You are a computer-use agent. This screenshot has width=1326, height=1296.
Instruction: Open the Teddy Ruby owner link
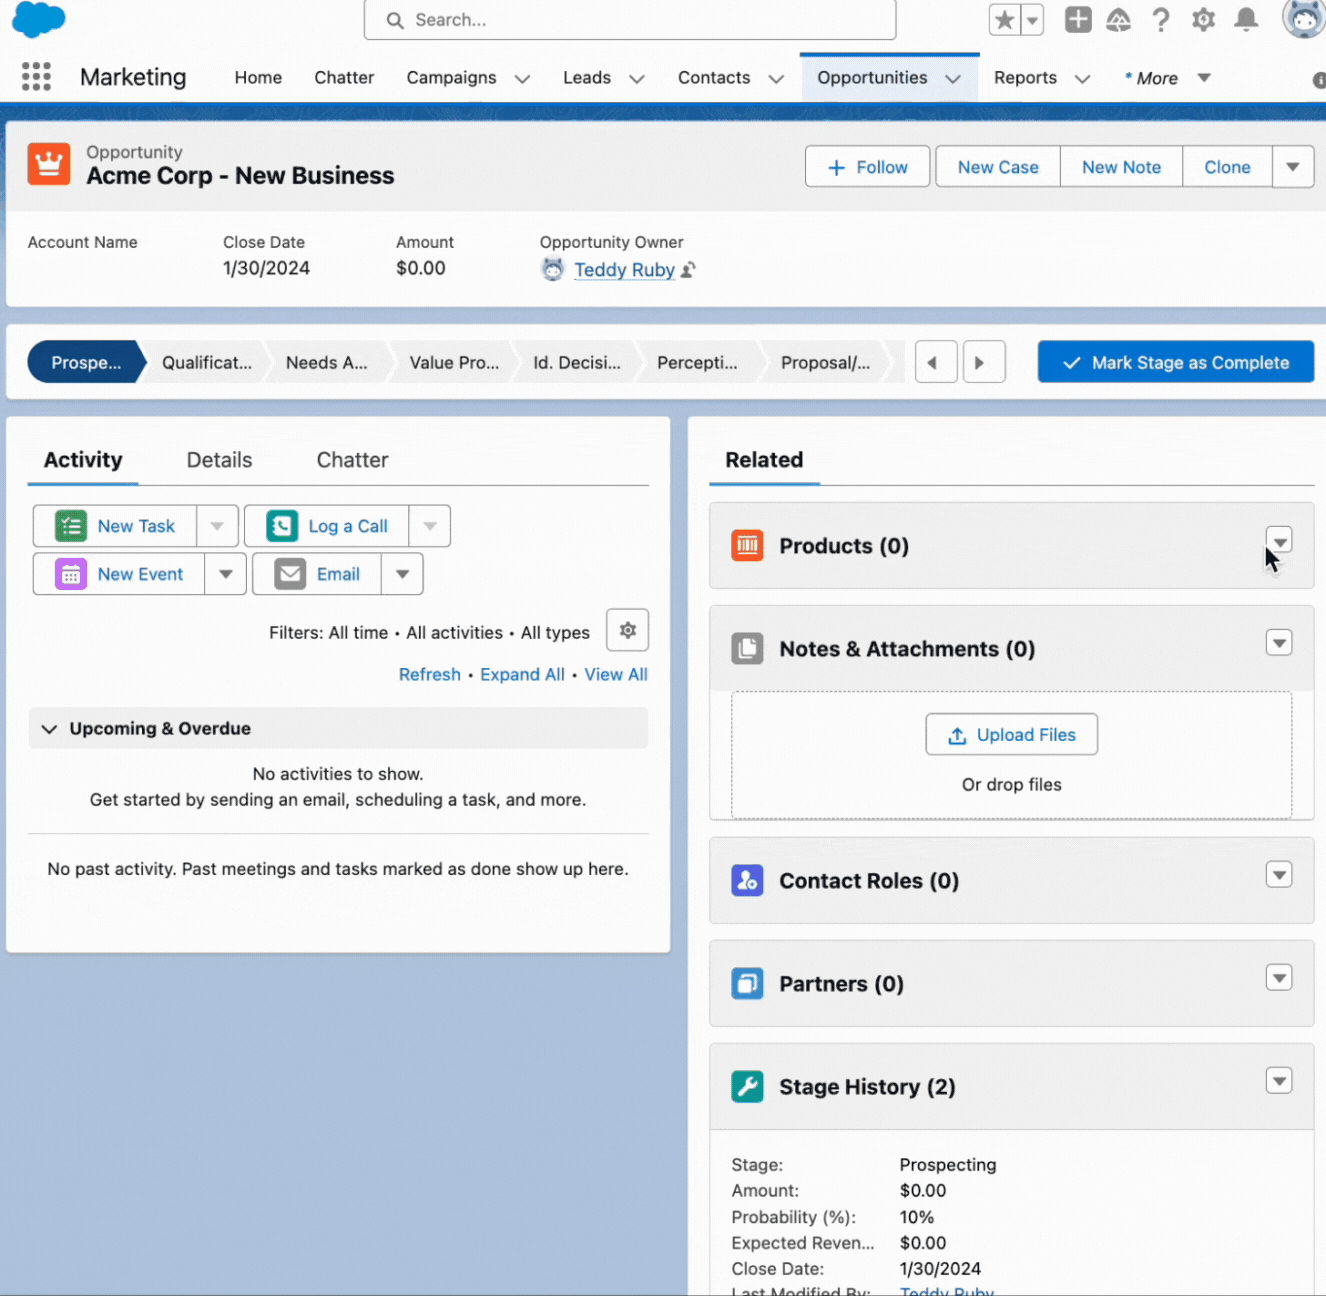(624, 269)
